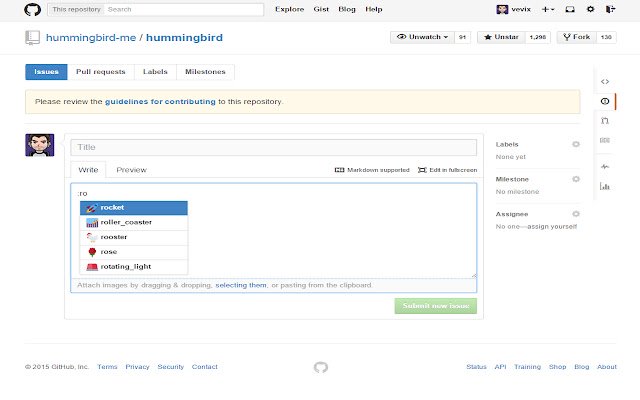Viewport: 640px width, 400px height.
Task: Choose the rooster emoji suggestion
Action: pos(134,237)
